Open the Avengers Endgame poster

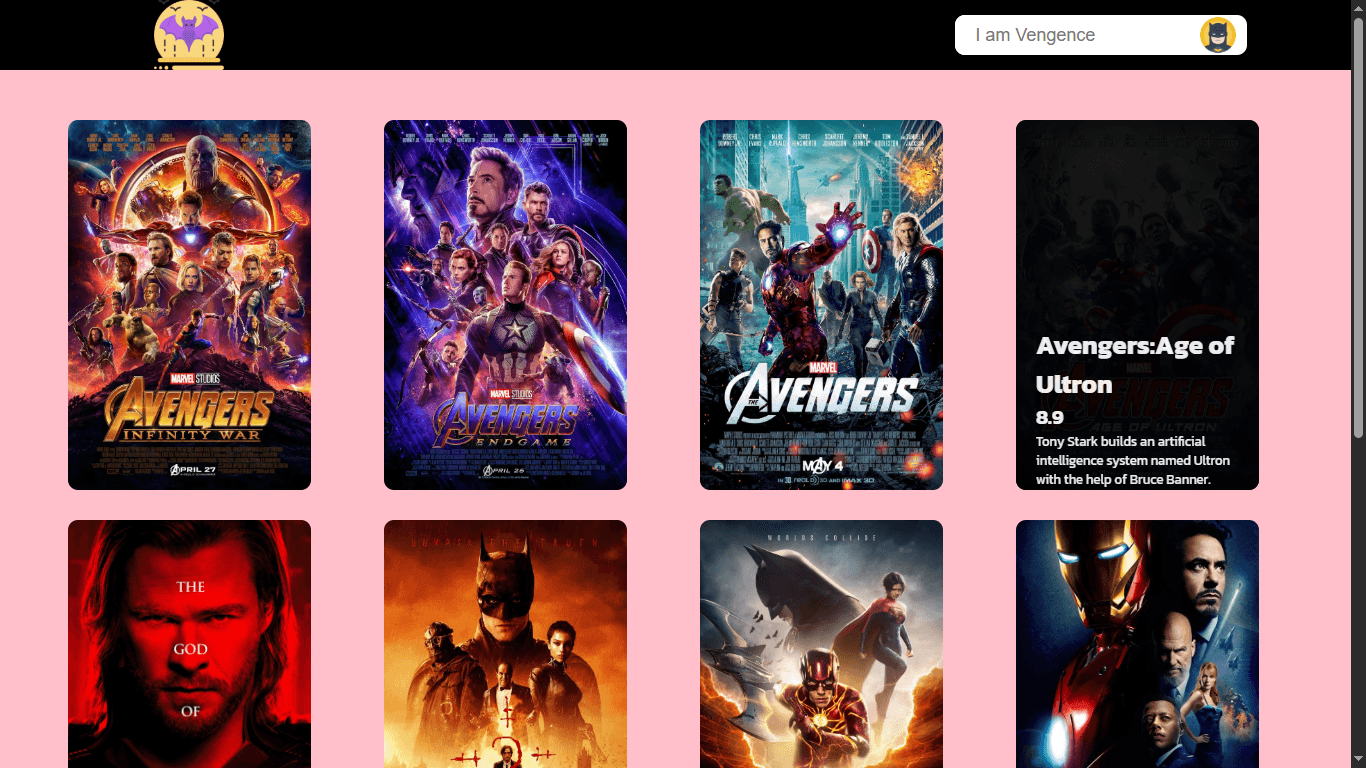[505, 305]
